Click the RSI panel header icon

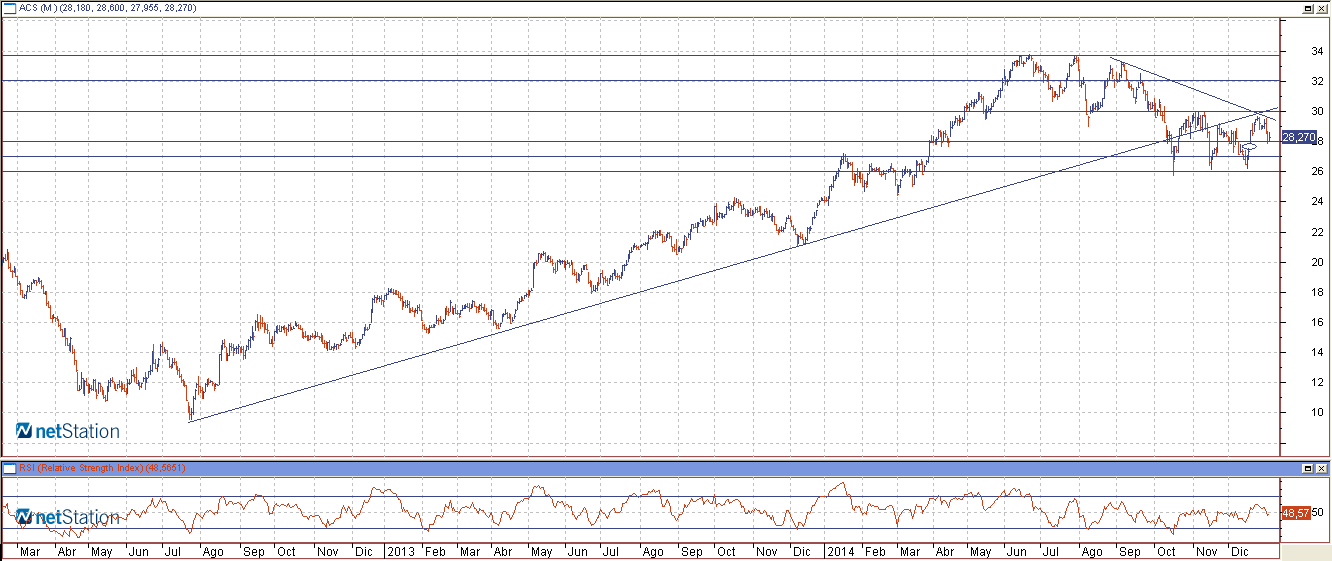point(9,468)
